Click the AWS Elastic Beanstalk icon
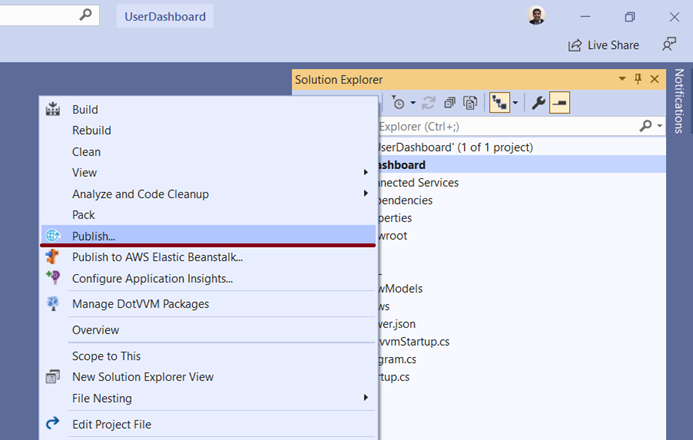Screen dimensions: 693x440 pos(53,257)
